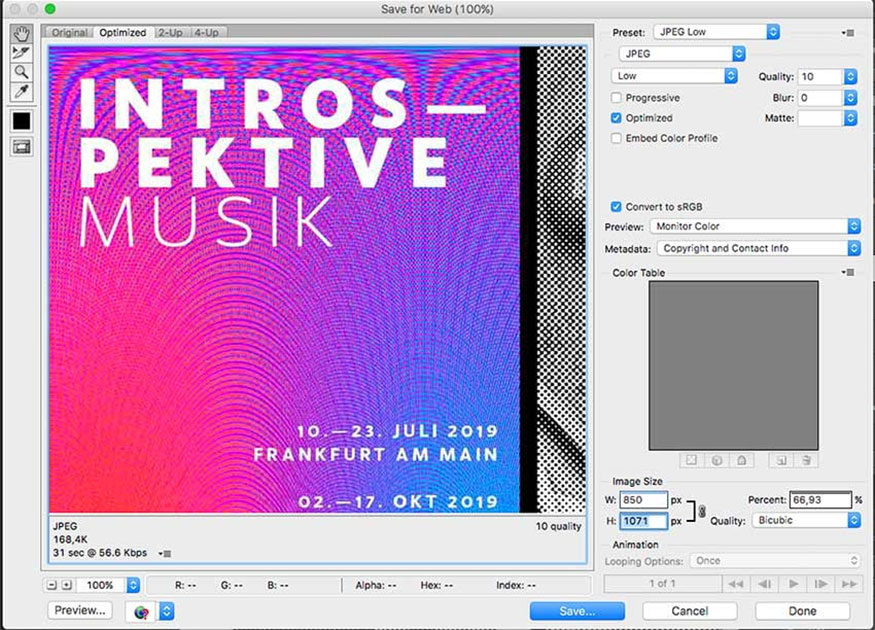Select the Eyedropper tool
Screen dimensions: 875x630
click(x=21, y=92)
